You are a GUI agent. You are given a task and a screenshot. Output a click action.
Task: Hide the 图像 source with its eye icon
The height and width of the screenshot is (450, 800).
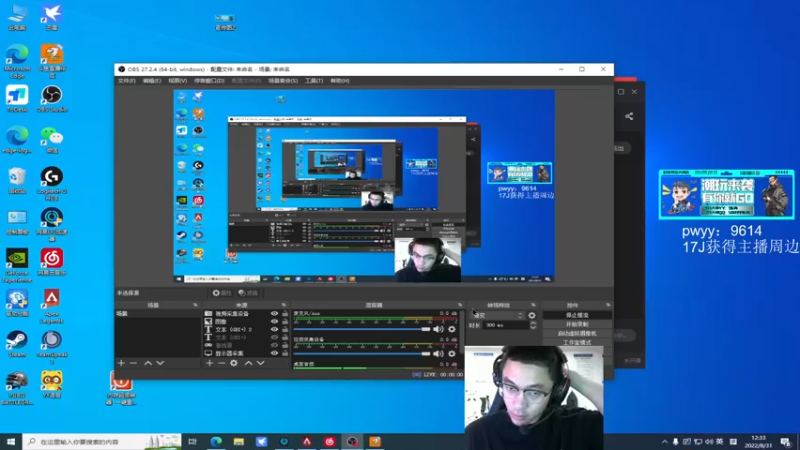[274, 321]
